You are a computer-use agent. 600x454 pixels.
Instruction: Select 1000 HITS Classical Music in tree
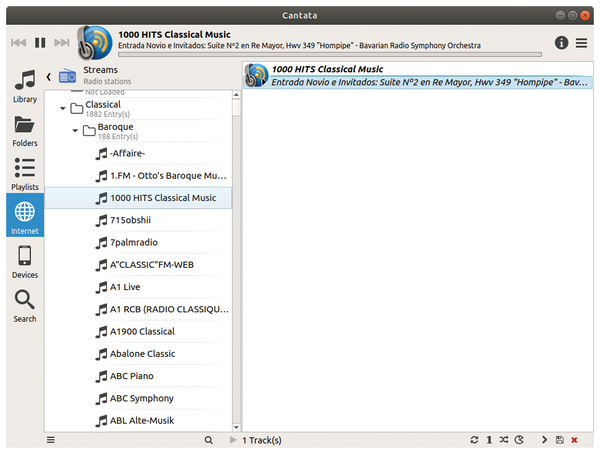tap(138, 198)
